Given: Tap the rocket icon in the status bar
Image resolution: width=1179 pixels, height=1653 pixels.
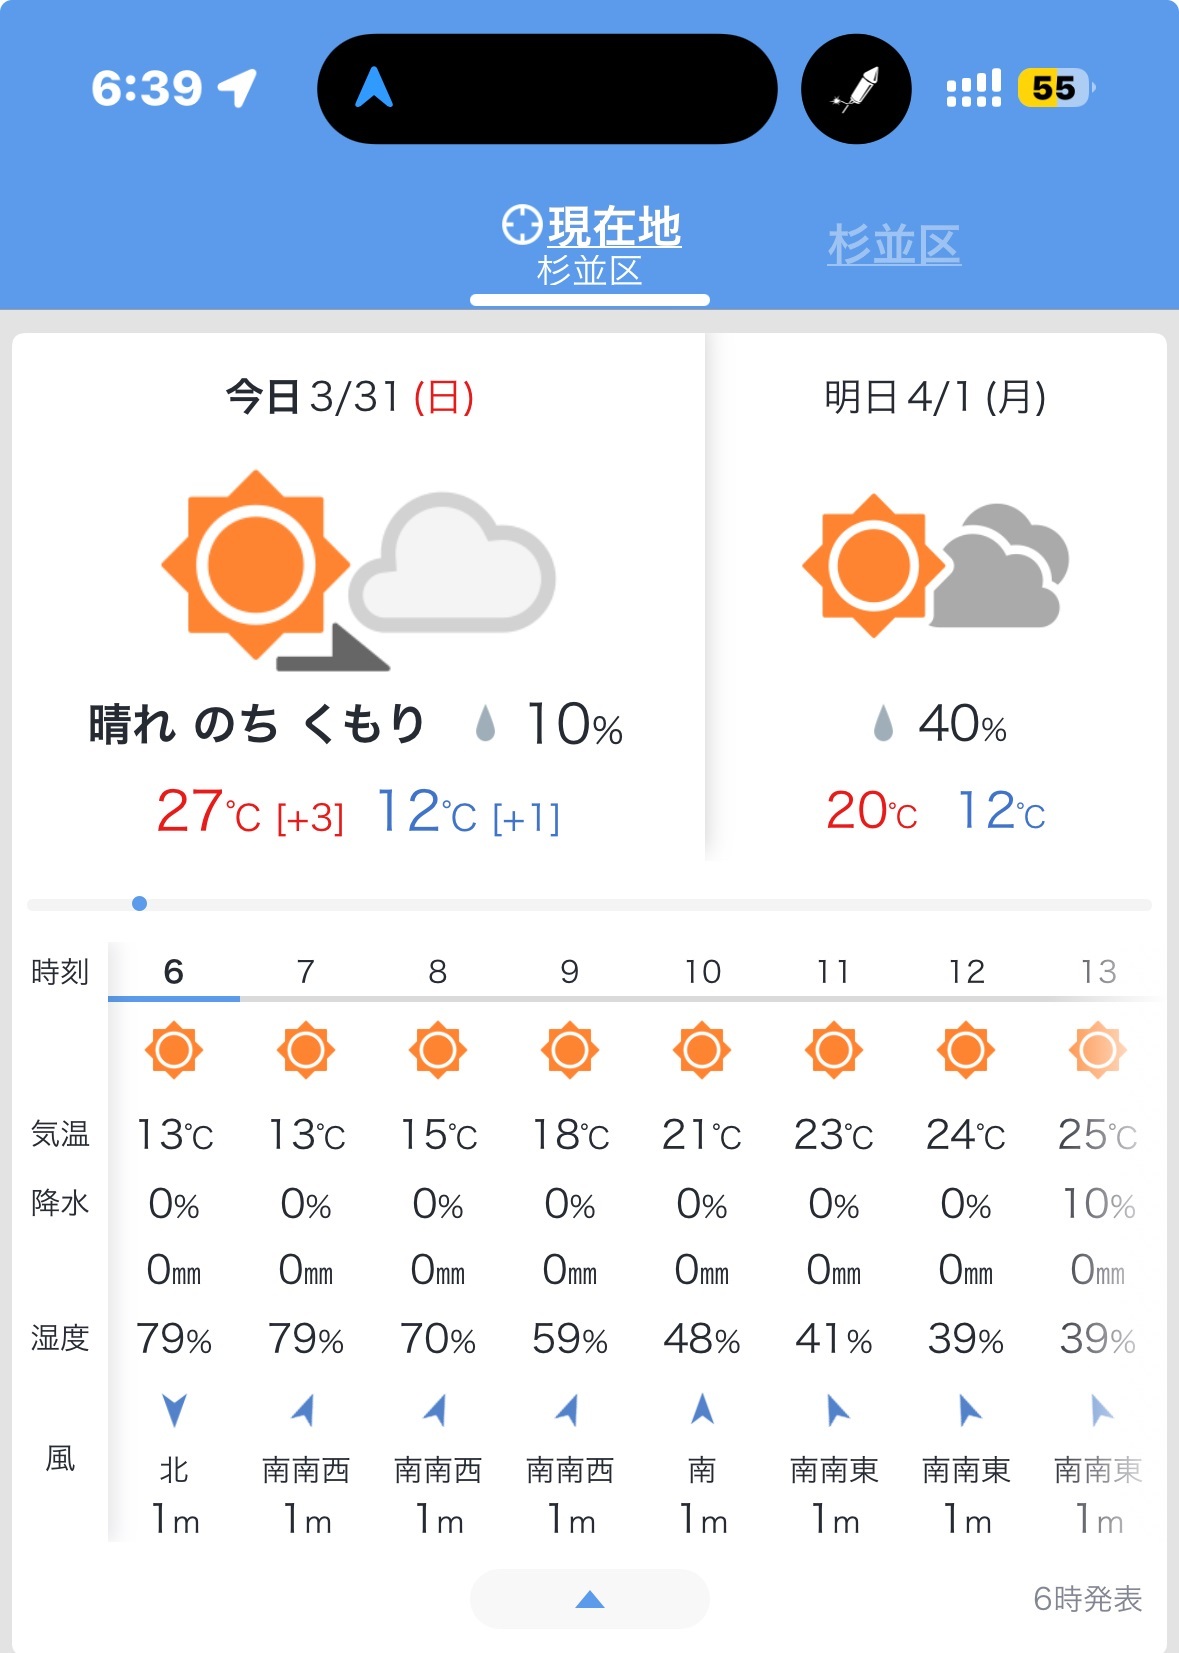Looking at the screenshot, I should [x=856, y=89].
